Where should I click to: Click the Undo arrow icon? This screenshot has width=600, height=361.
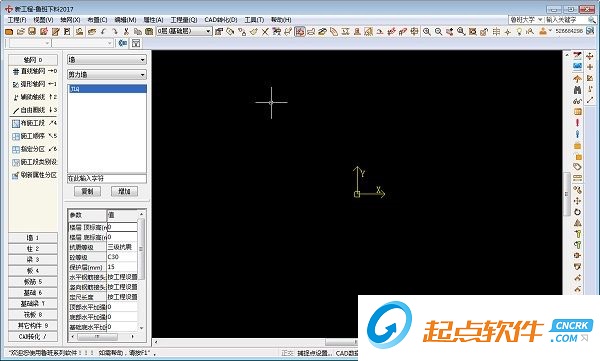[x=103, y=32]
